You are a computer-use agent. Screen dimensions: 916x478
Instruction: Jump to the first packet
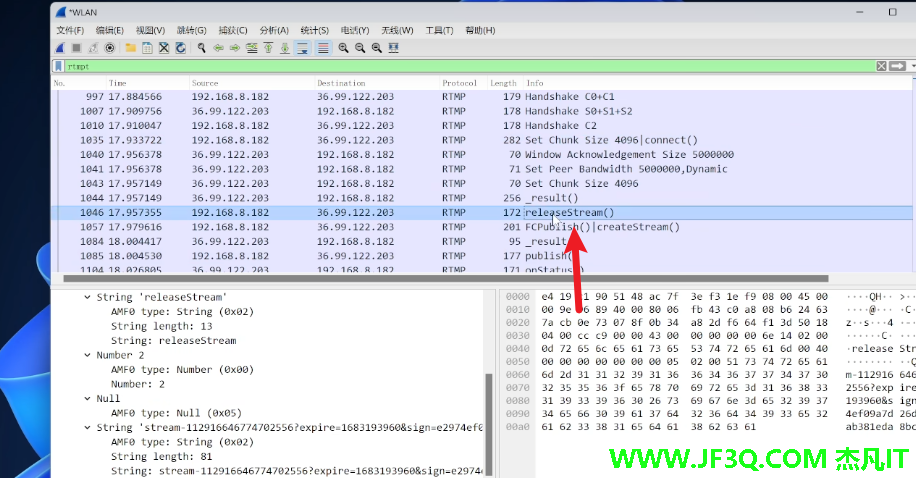point(269,47)
